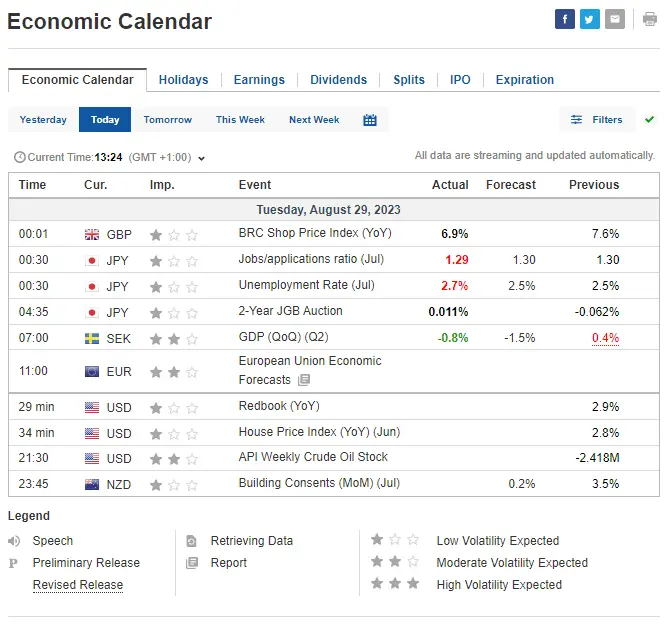Click importance stars for API Weekly Crude row
This screenshot has width=667, height=625.
point(174,459)
